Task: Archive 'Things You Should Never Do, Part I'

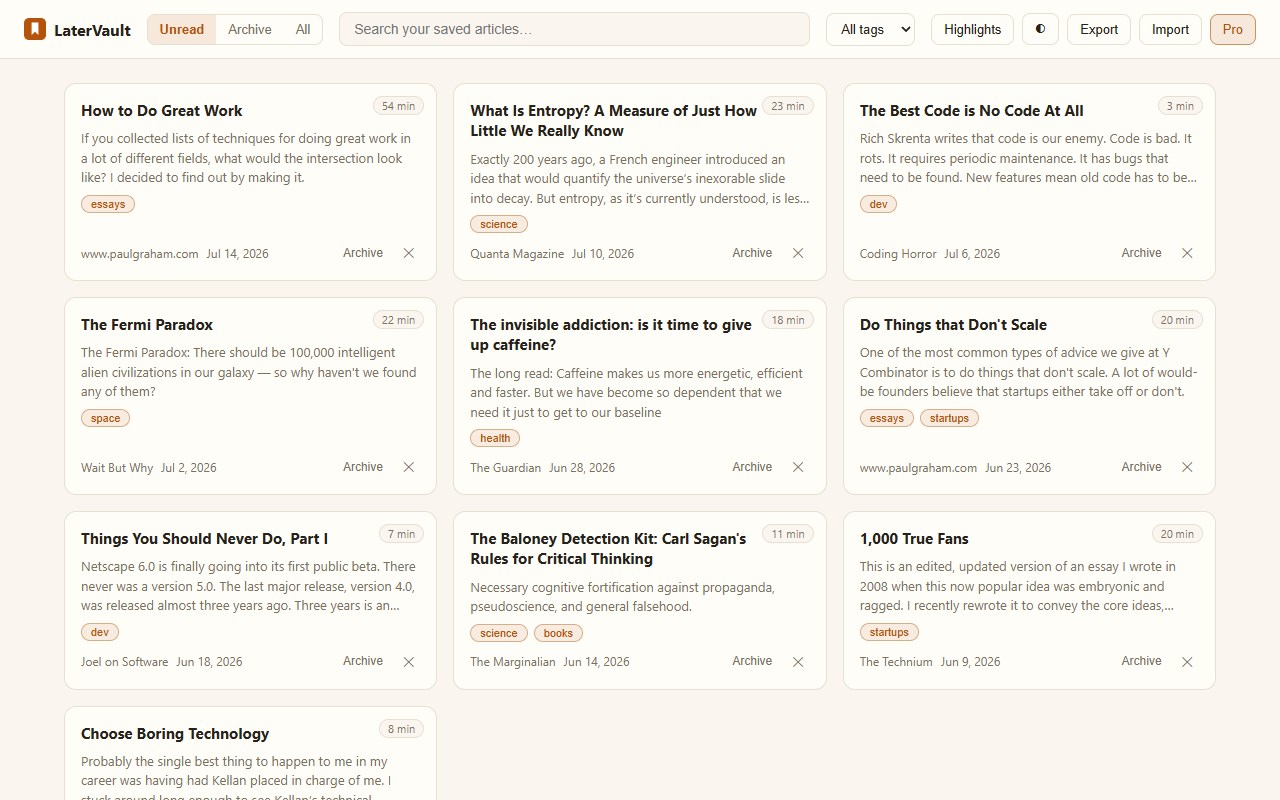Action: click(363, 661)
